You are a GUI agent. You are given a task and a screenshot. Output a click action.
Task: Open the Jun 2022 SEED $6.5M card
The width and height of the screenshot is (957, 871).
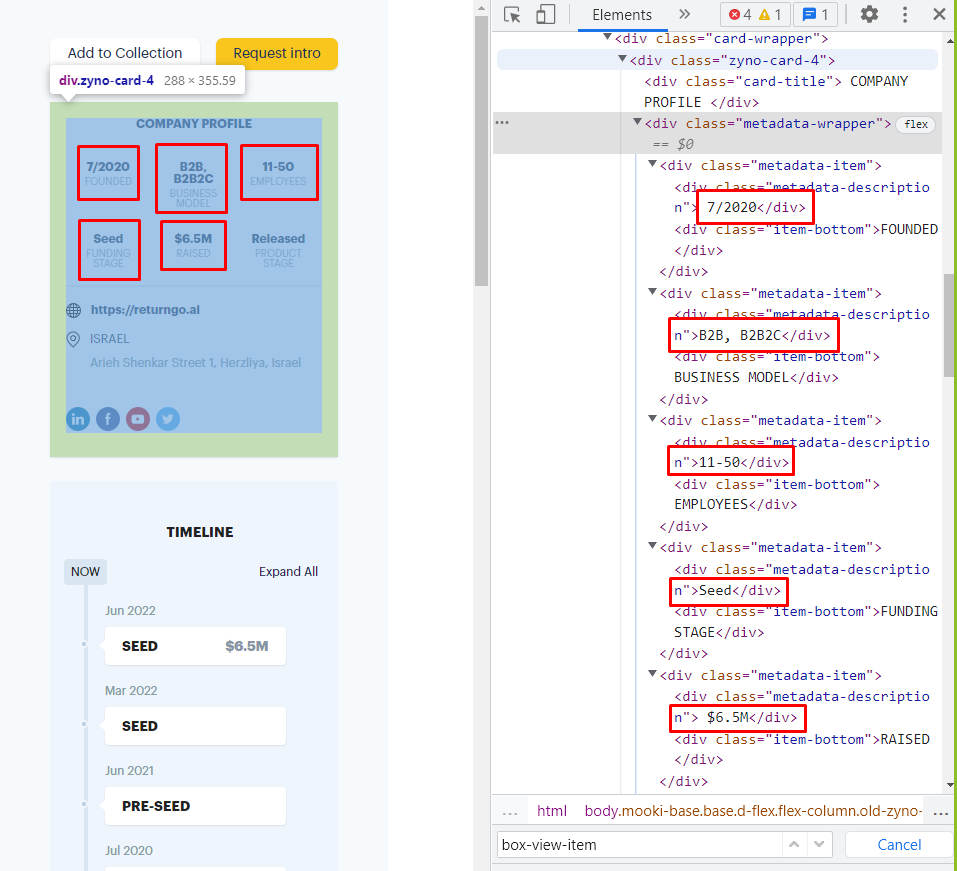tap(195, 646)
